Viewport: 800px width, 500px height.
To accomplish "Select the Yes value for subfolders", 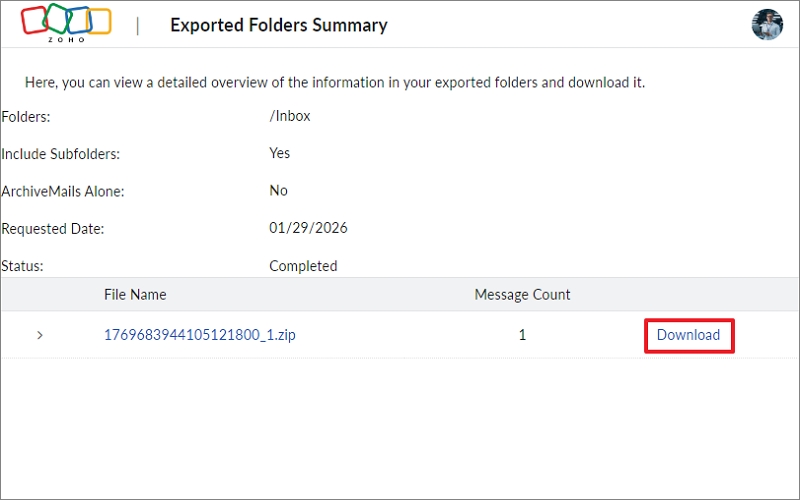I will (280, 153).
